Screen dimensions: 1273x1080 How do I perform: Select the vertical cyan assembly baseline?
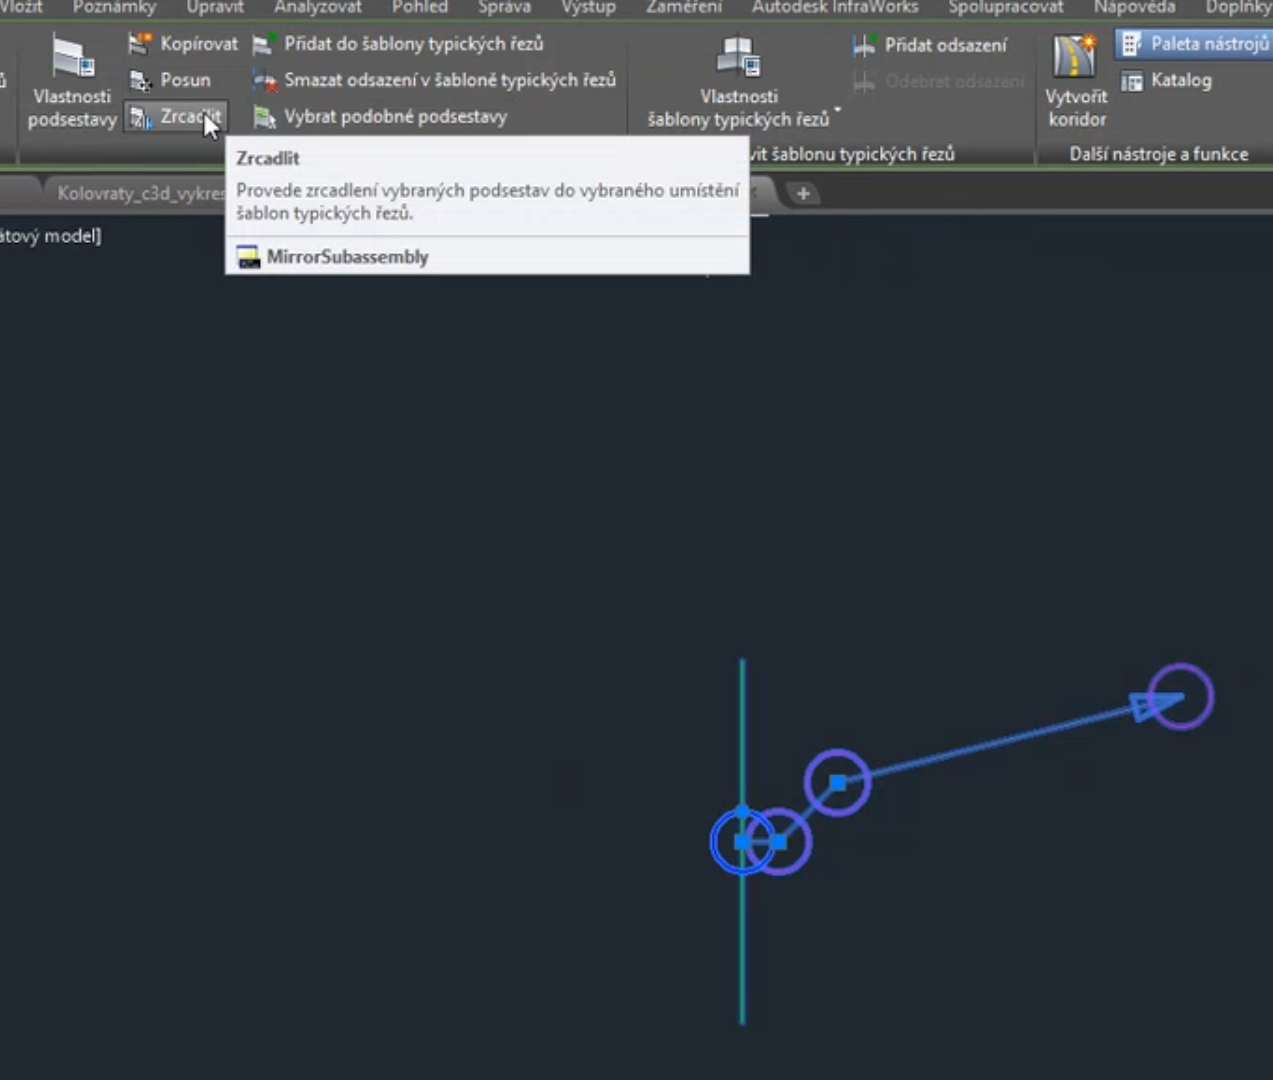point(742,950)
